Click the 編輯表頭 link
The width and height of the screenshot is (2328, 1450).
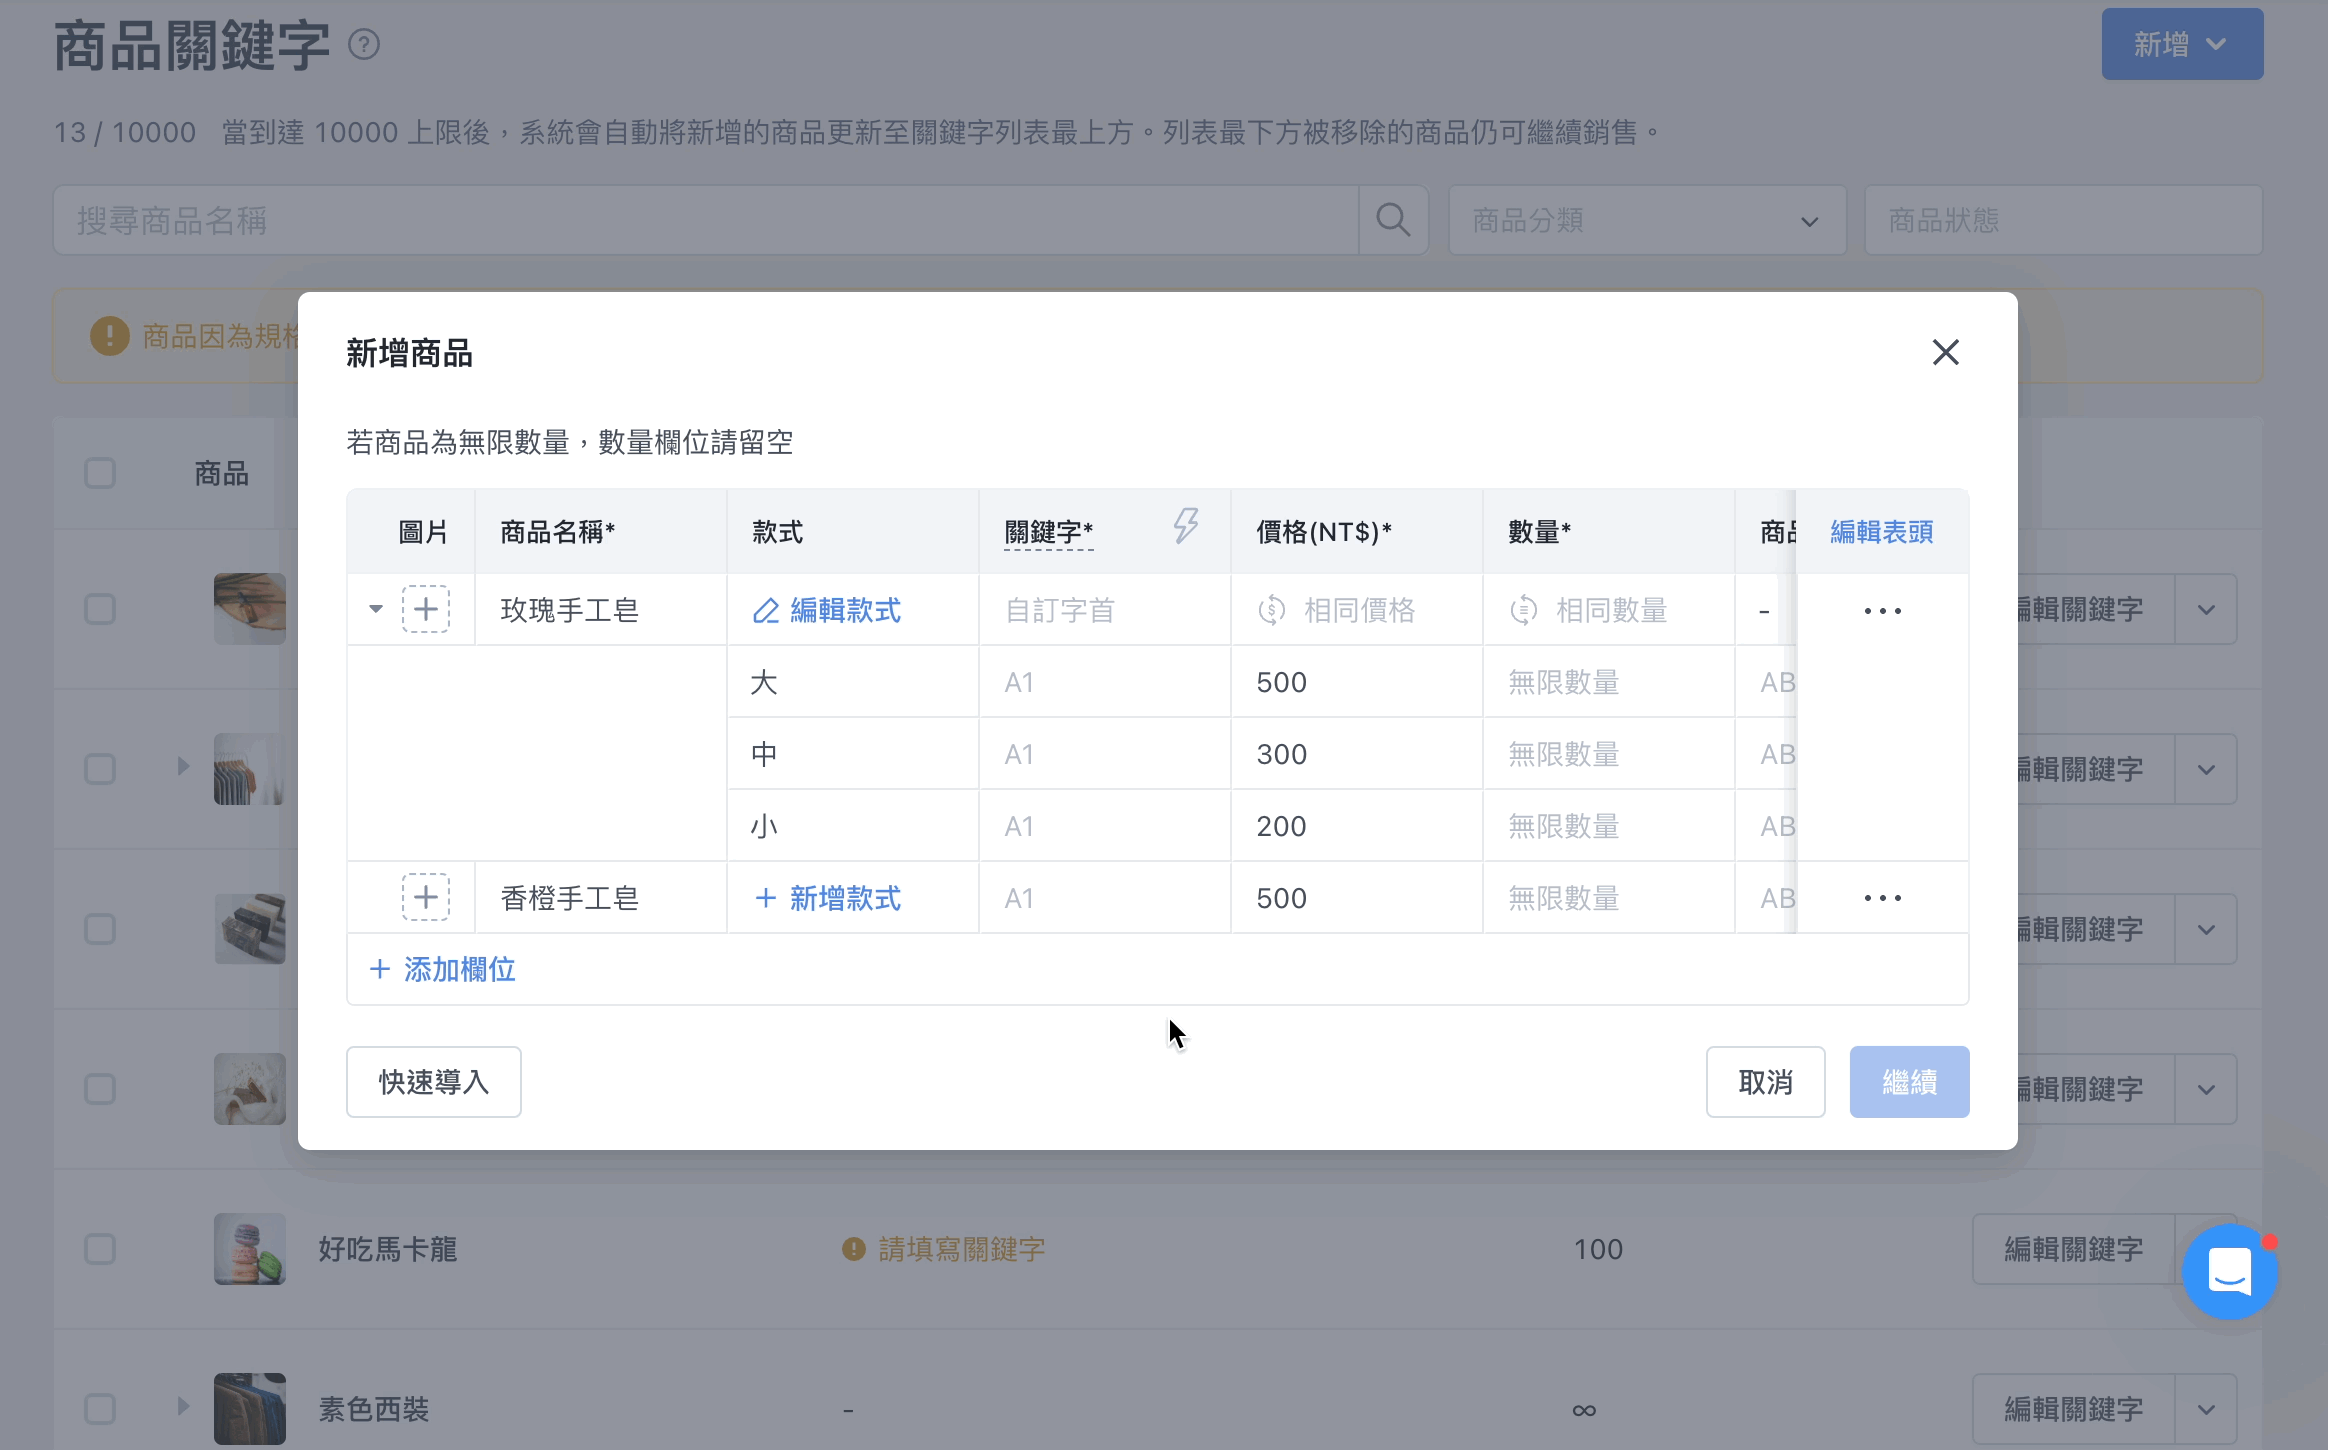point(1882,532)
